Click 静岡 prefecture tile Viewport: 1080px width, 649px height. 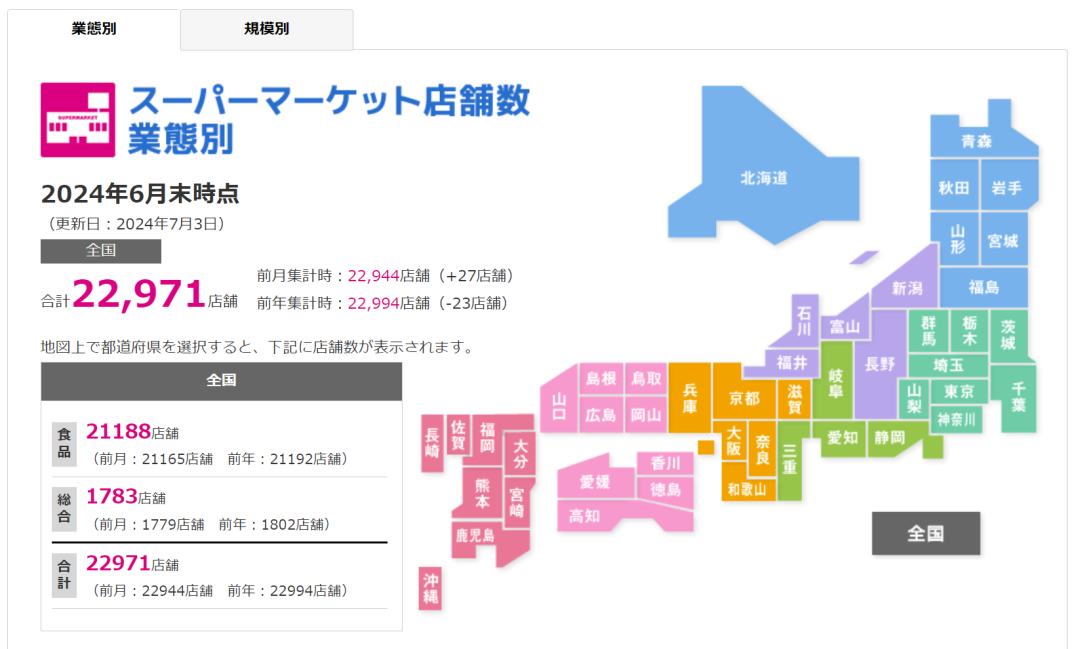[x=889, y=437]
